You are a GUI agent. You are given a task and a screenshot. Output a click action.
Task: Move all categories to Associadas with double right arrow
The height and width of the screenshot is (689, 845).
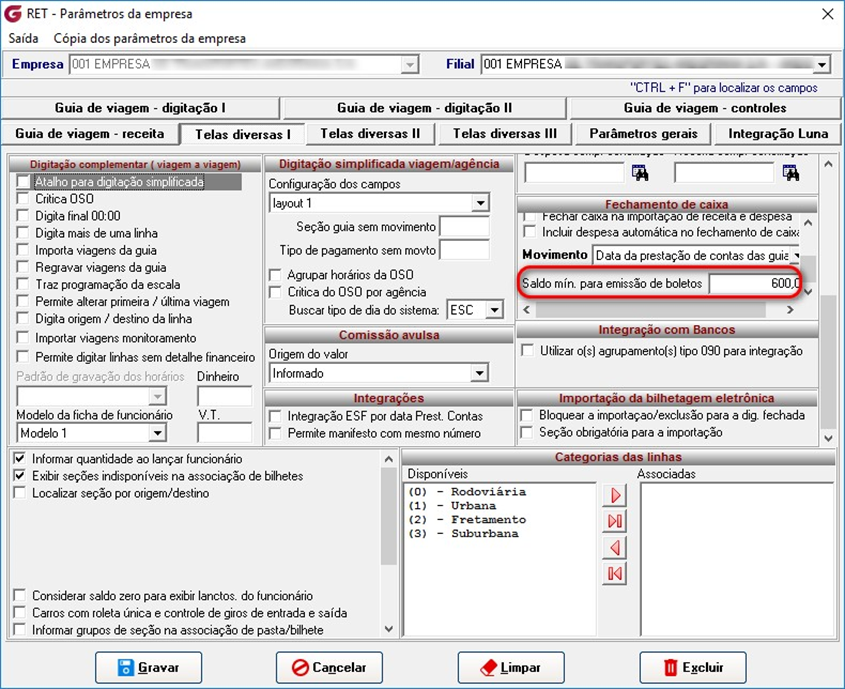[614, 521]
